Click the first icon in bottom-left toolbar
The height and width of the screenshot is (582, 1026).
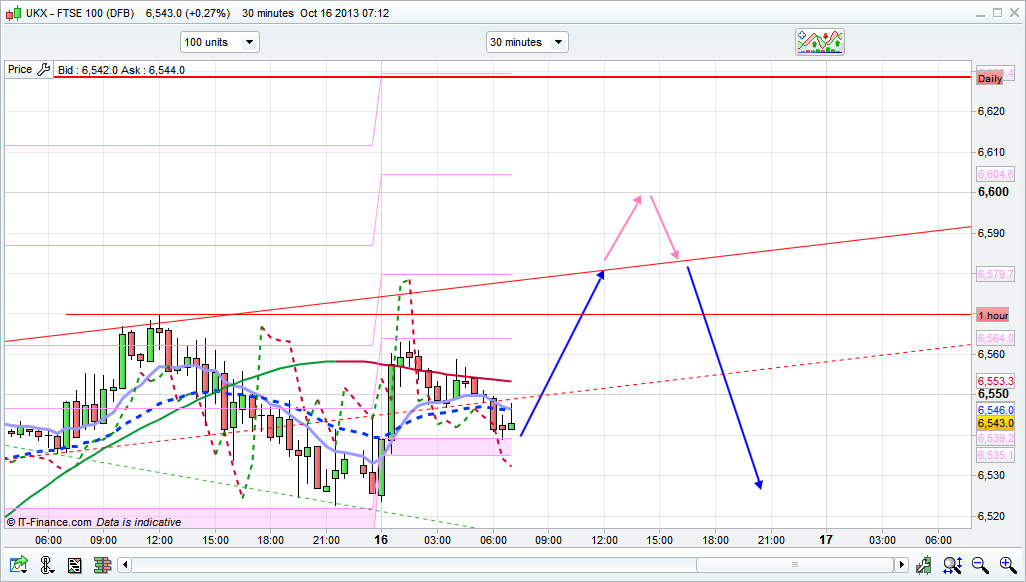pos(18,565)
